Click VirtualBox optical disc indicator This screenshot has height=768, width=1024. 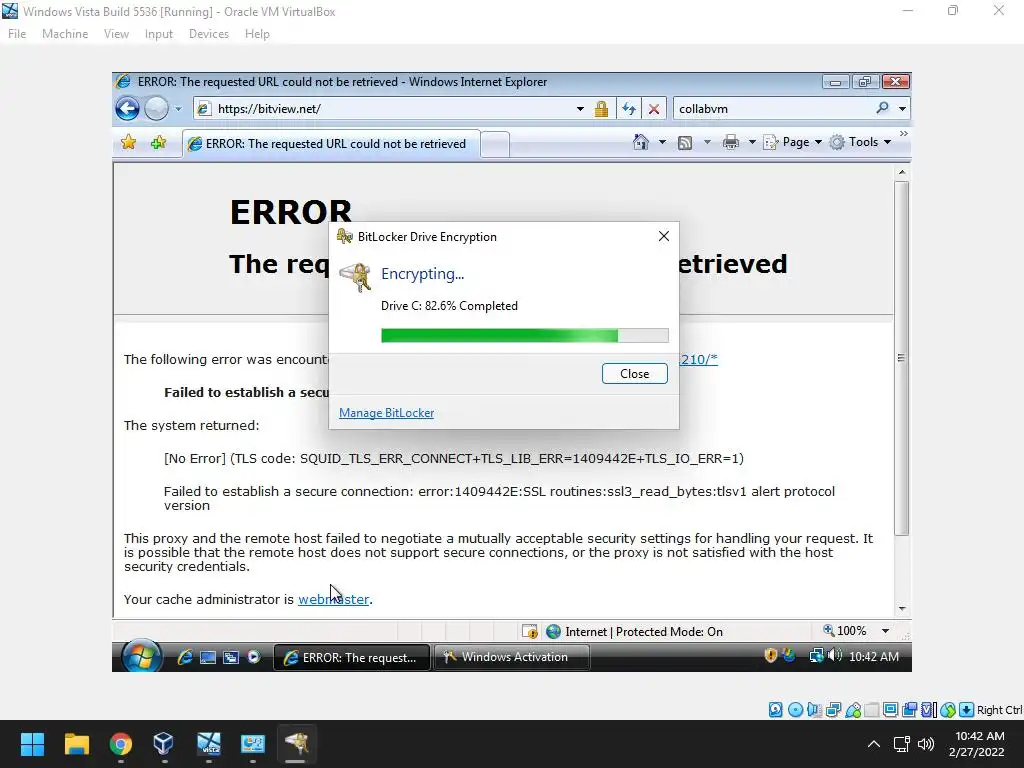(795, 710)
